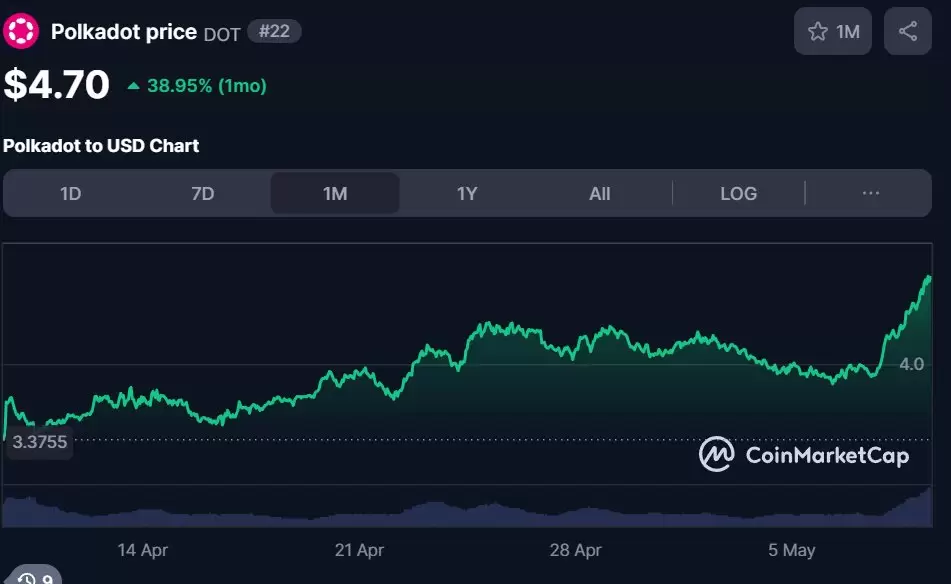
Task: Toggle the LOG scale option
Action: [738, 193]
